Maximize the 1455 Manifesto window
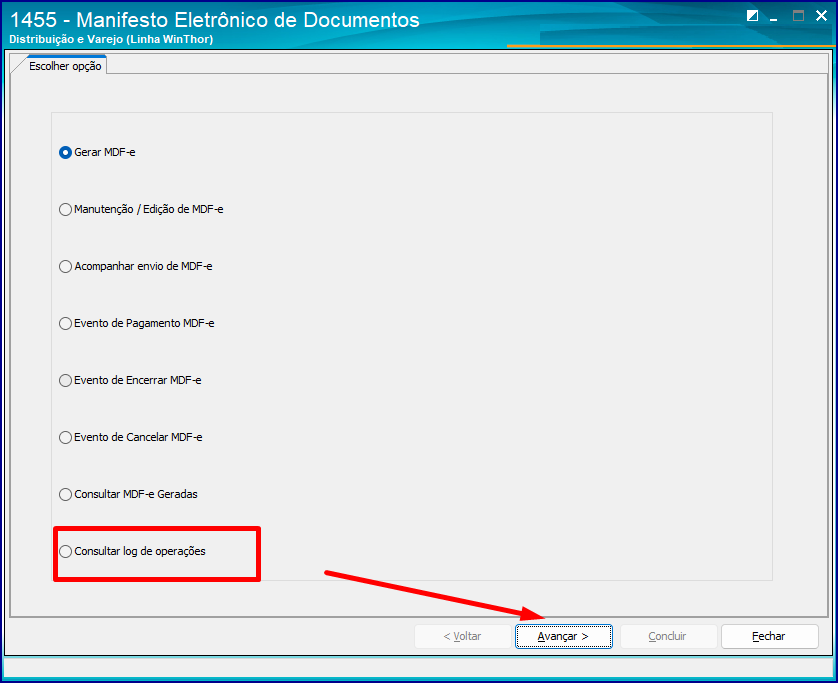838x683 pixels. (798, 15)
